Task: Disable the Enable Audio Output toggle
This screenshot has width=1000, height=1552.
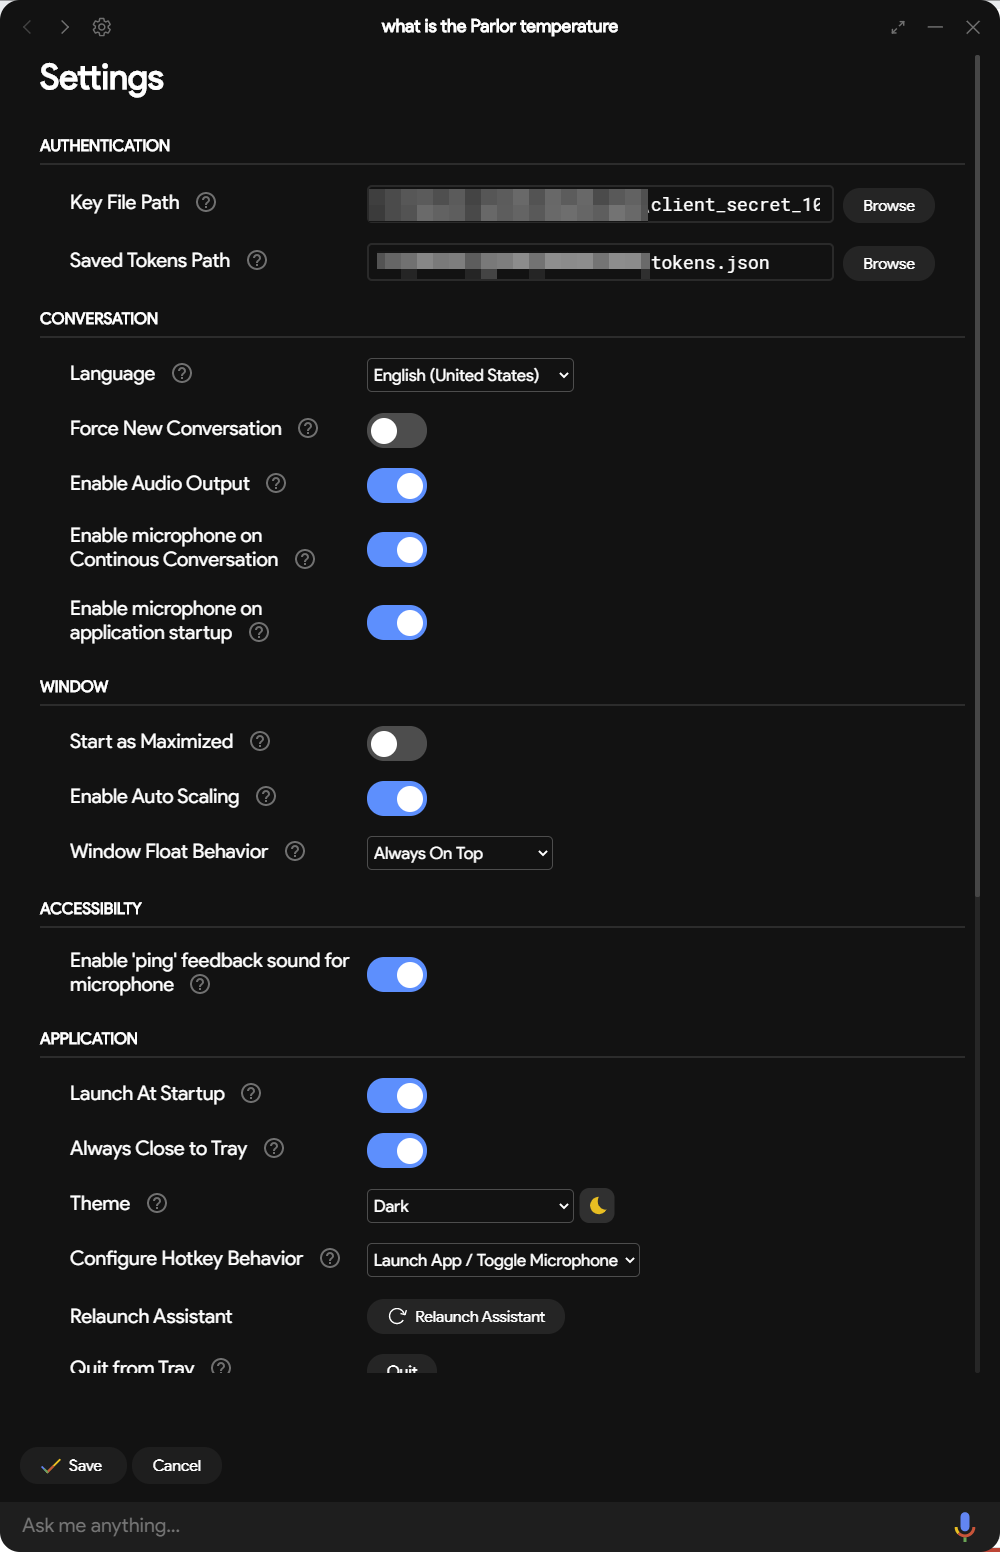Action: pos(397,485)
